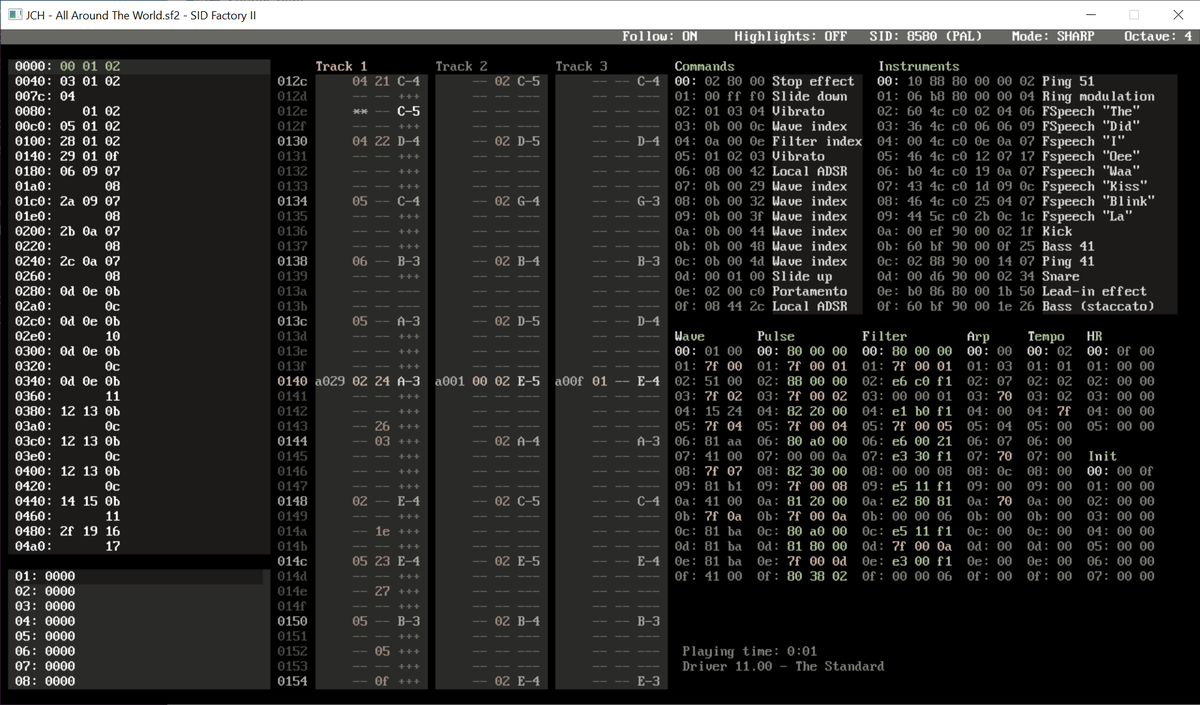
Task: Maximize the SID Factory II window
Action: pos(1133,14)
